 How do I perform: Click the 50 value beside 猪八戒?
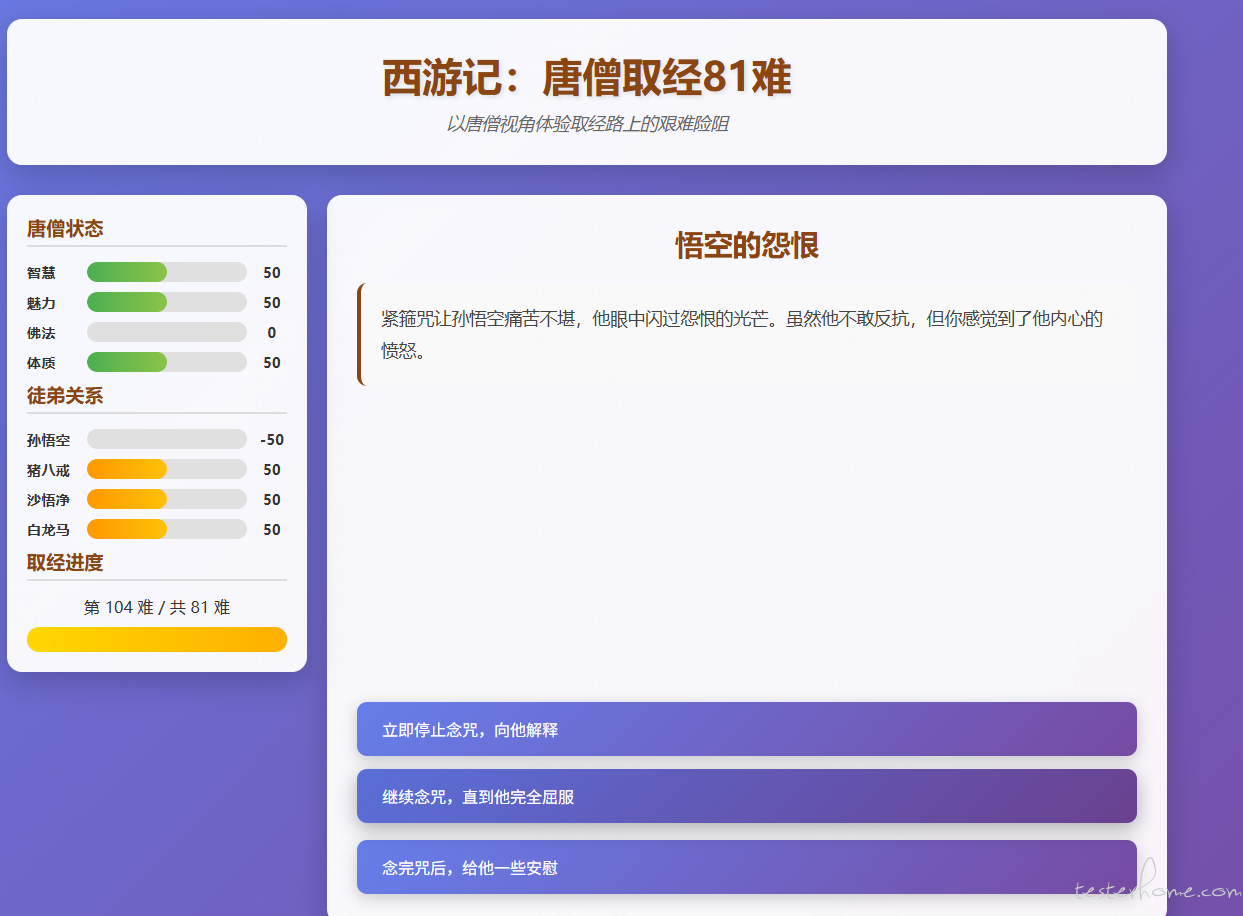(272, 470)
